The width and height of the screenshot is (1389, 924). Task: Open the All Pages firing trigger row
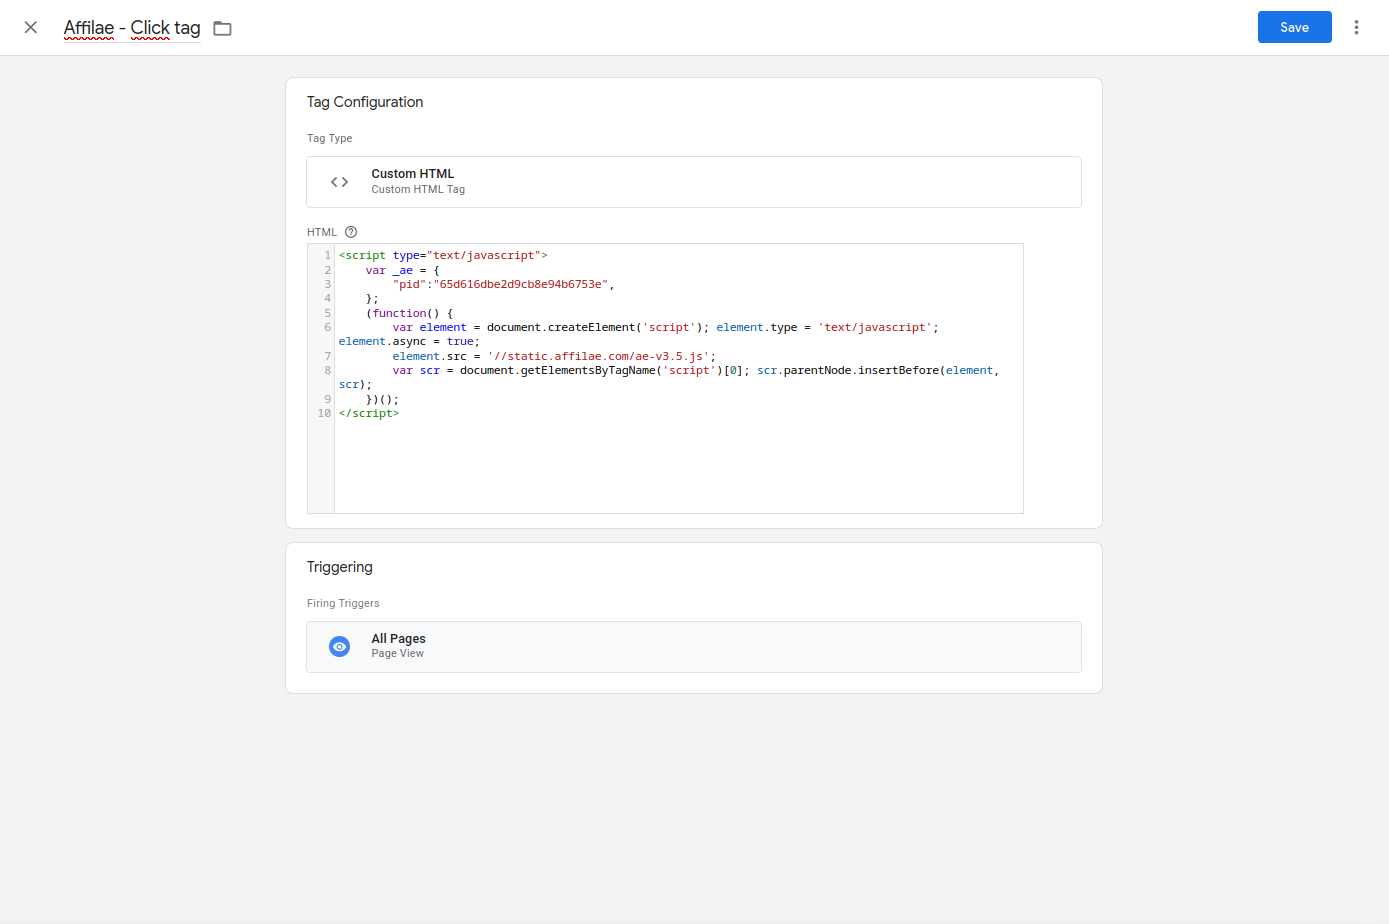tap(694, 647)
